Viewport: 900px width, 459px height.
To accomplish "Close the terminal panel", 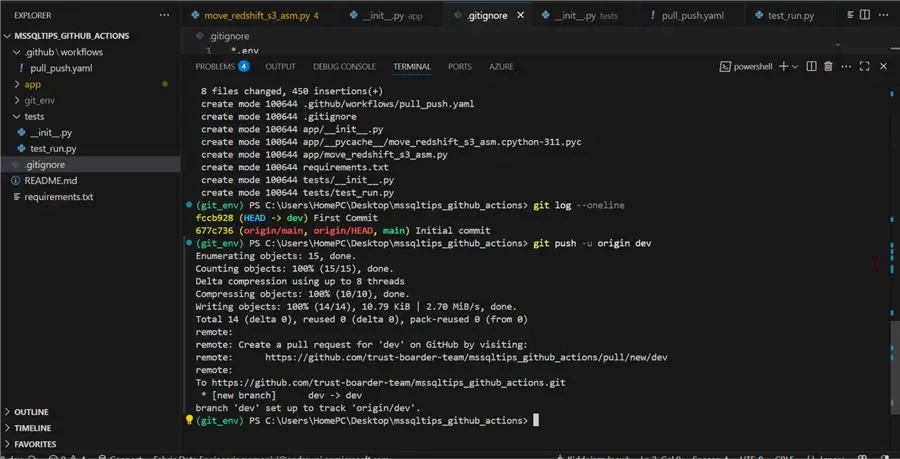I will pyautogui.click(x=883, y=67).
